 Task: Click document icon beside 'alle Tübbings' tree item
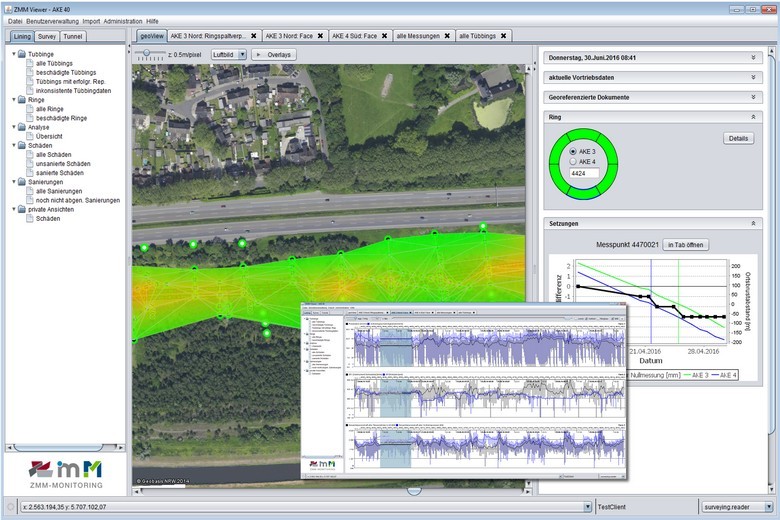(x=30, y=63)
